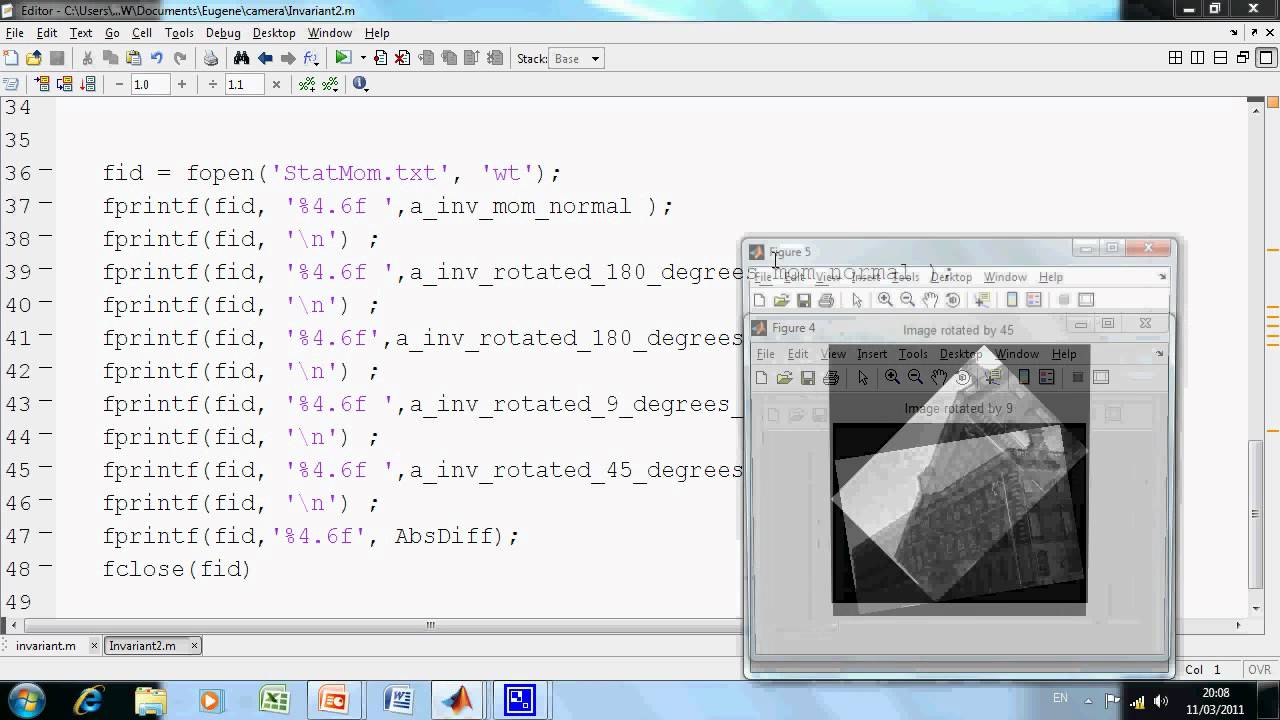The height and width of the screenshot is (720, 1280).
Task: Print the Invariant2.m document
Action: pyautogui.click(x=211, y=58)
